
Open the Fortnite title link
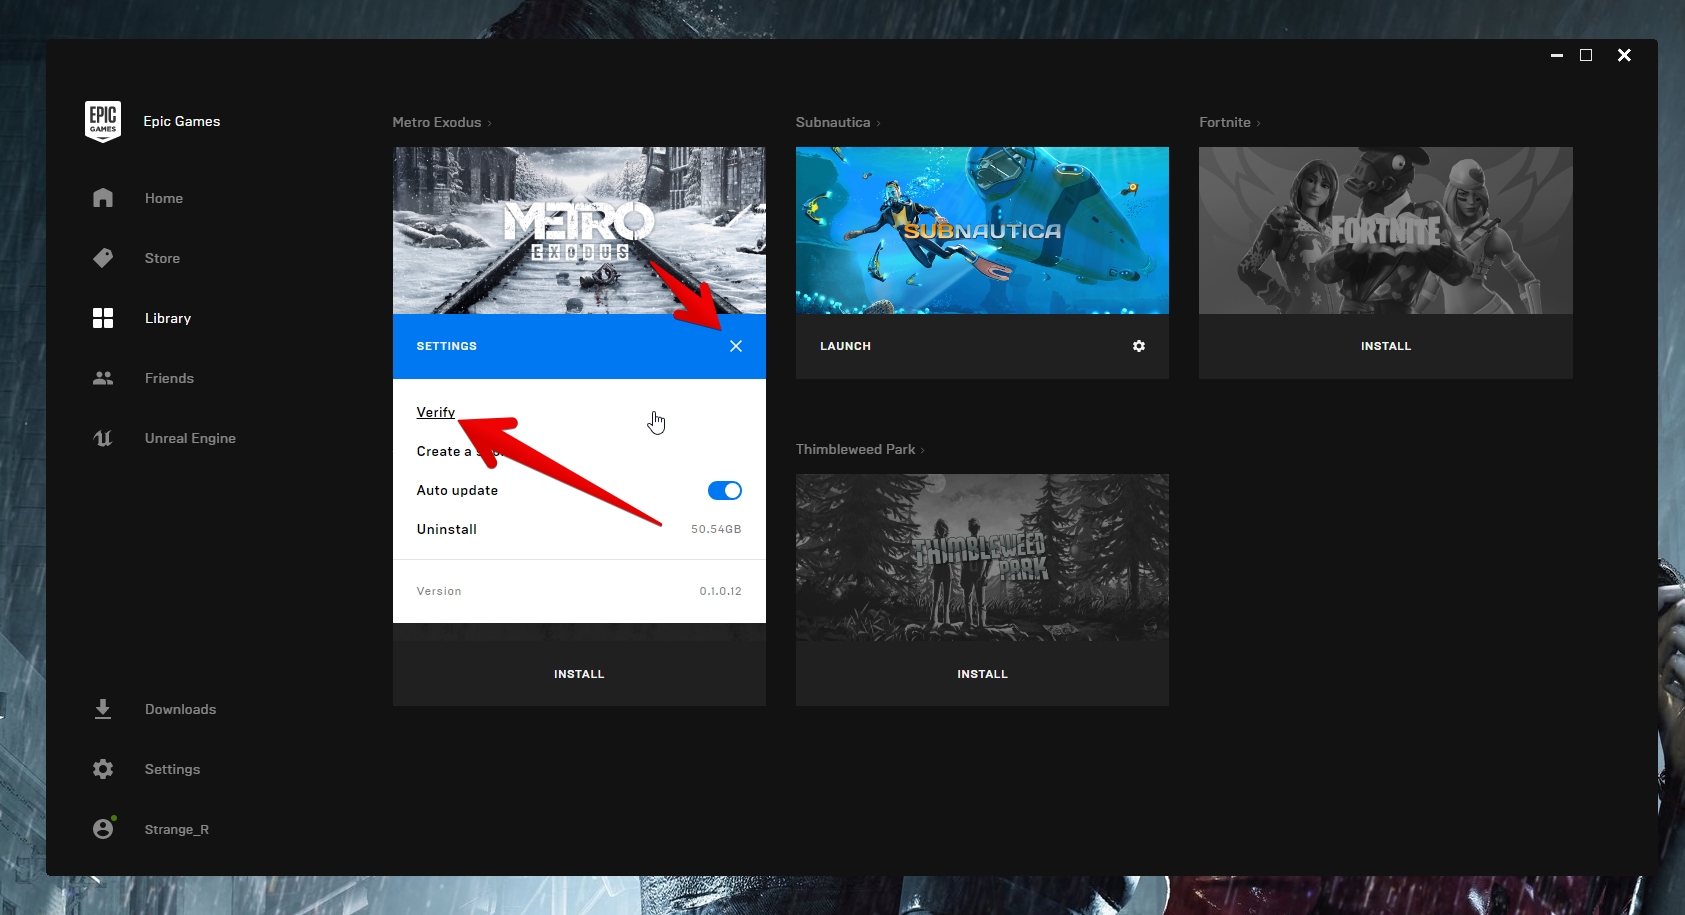point(1225,122)
